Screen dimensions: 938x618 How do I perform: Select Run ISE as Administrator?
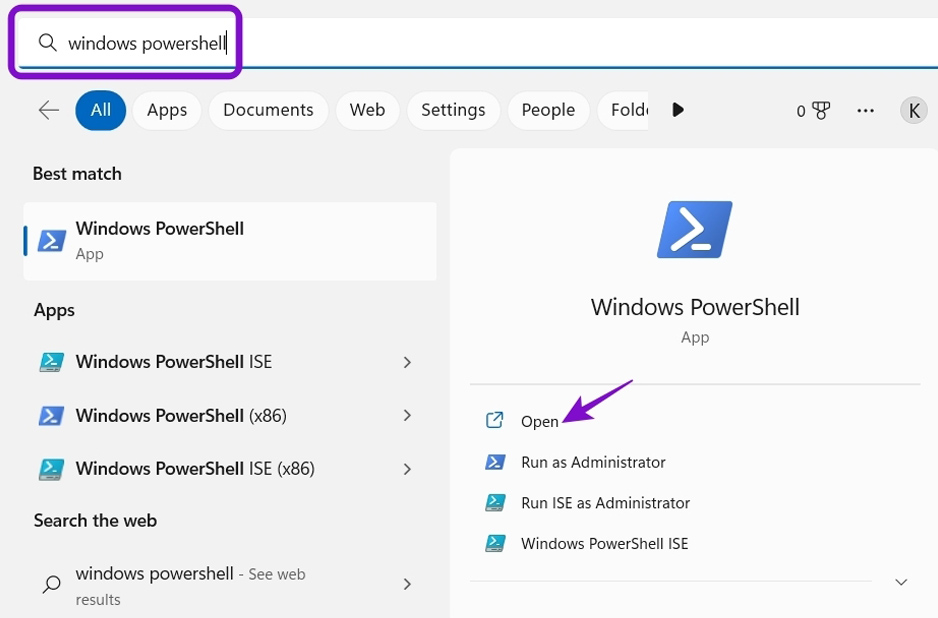click(605, 503)
